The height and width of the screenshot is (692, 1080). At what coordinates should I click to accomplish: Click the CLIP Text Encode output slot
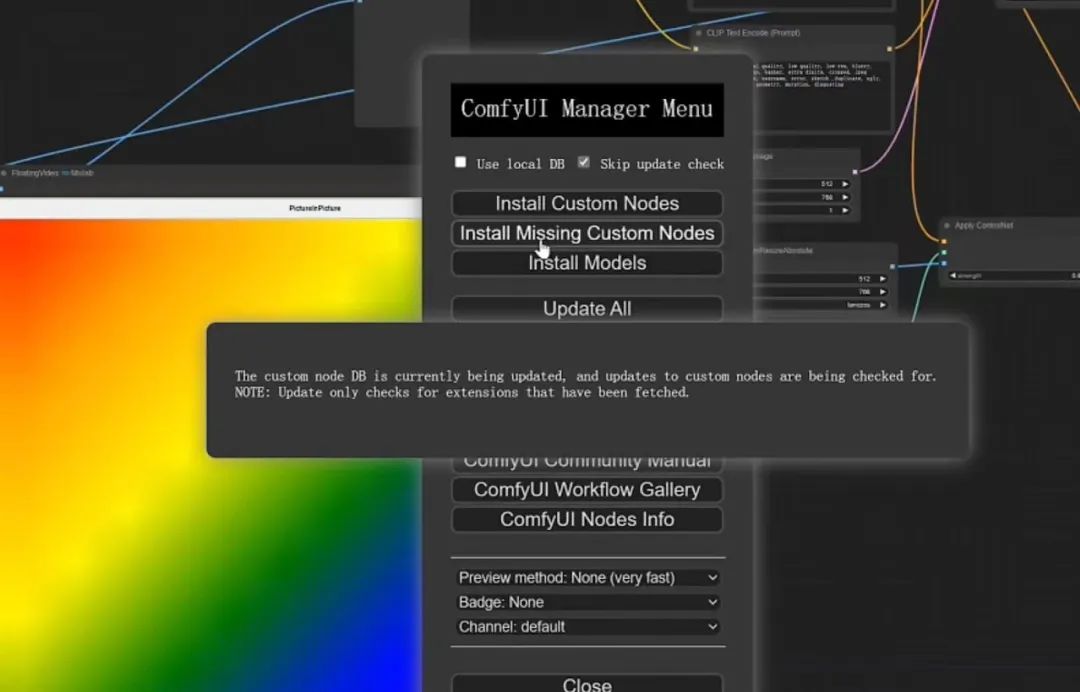coord(890,49)
